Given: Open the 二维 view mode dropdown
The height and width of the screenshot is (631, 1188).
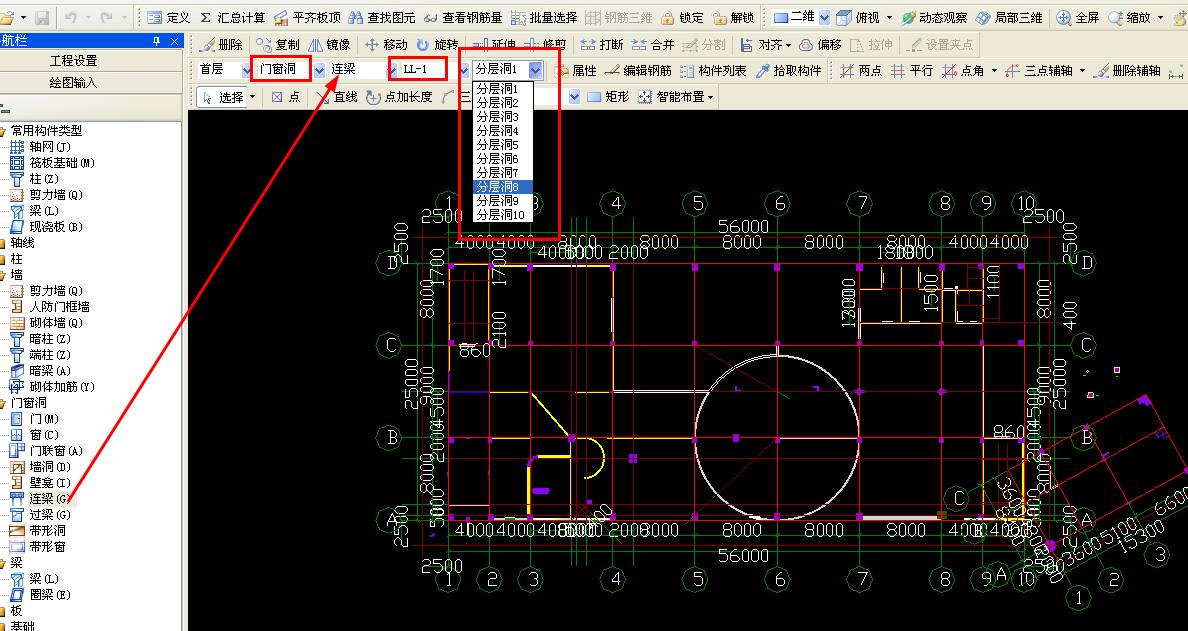Looking at the screenshot, I should point(824,17).
